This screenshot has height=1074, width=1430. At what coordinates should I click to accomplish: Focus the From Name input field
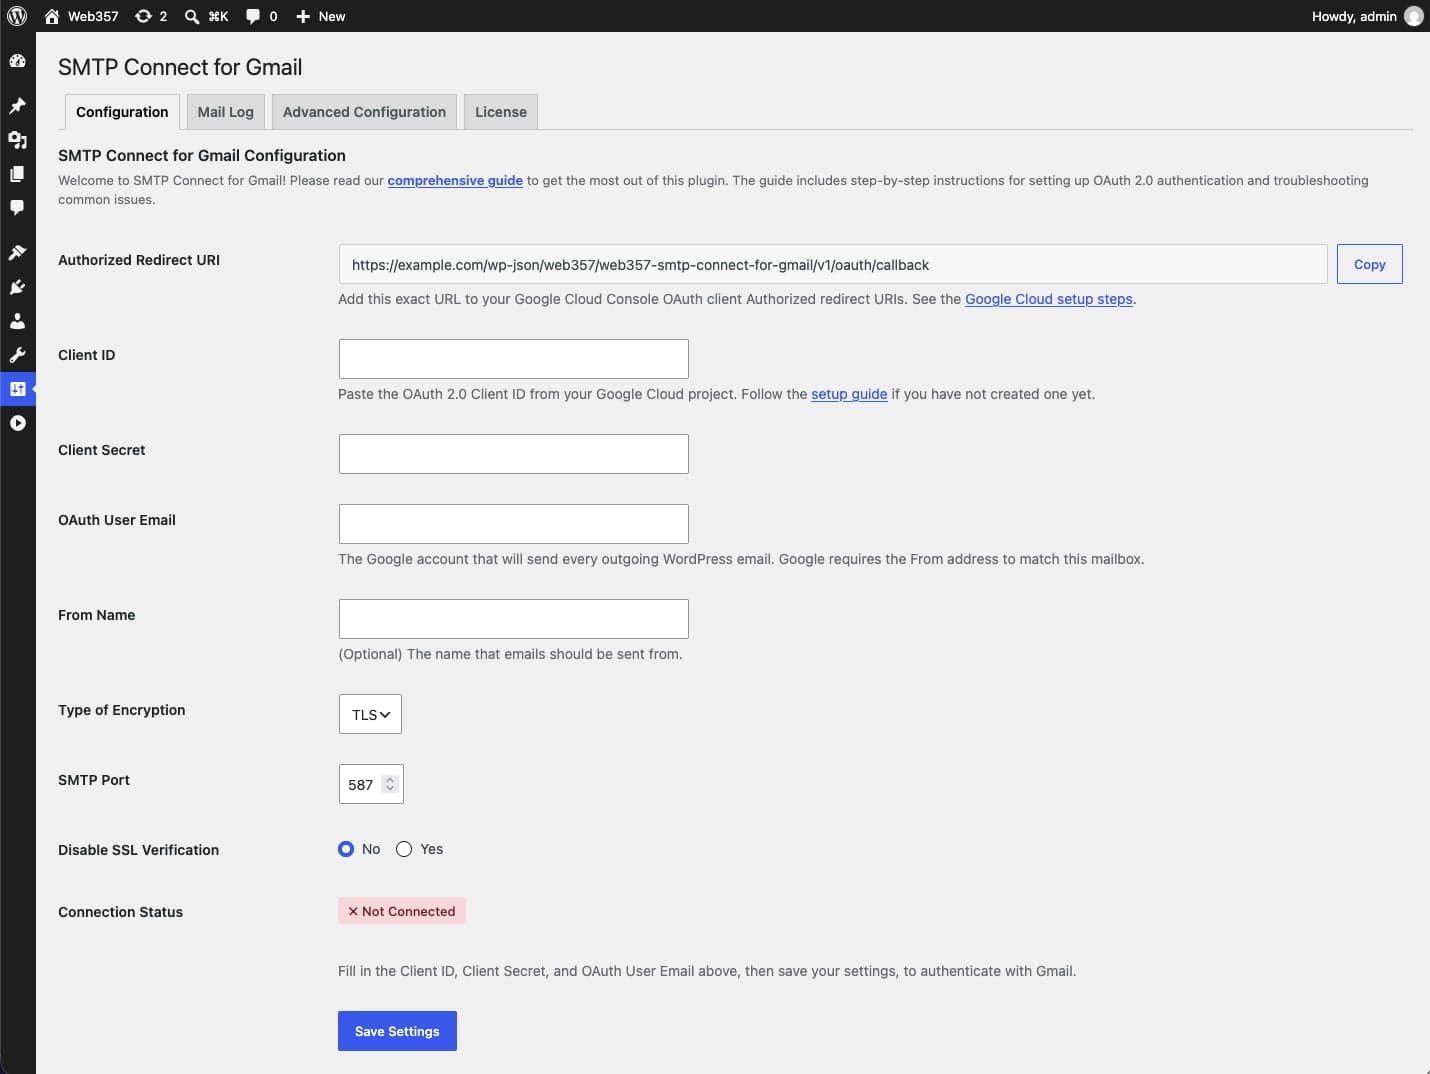pyautogui.click(x=514, y=619)
